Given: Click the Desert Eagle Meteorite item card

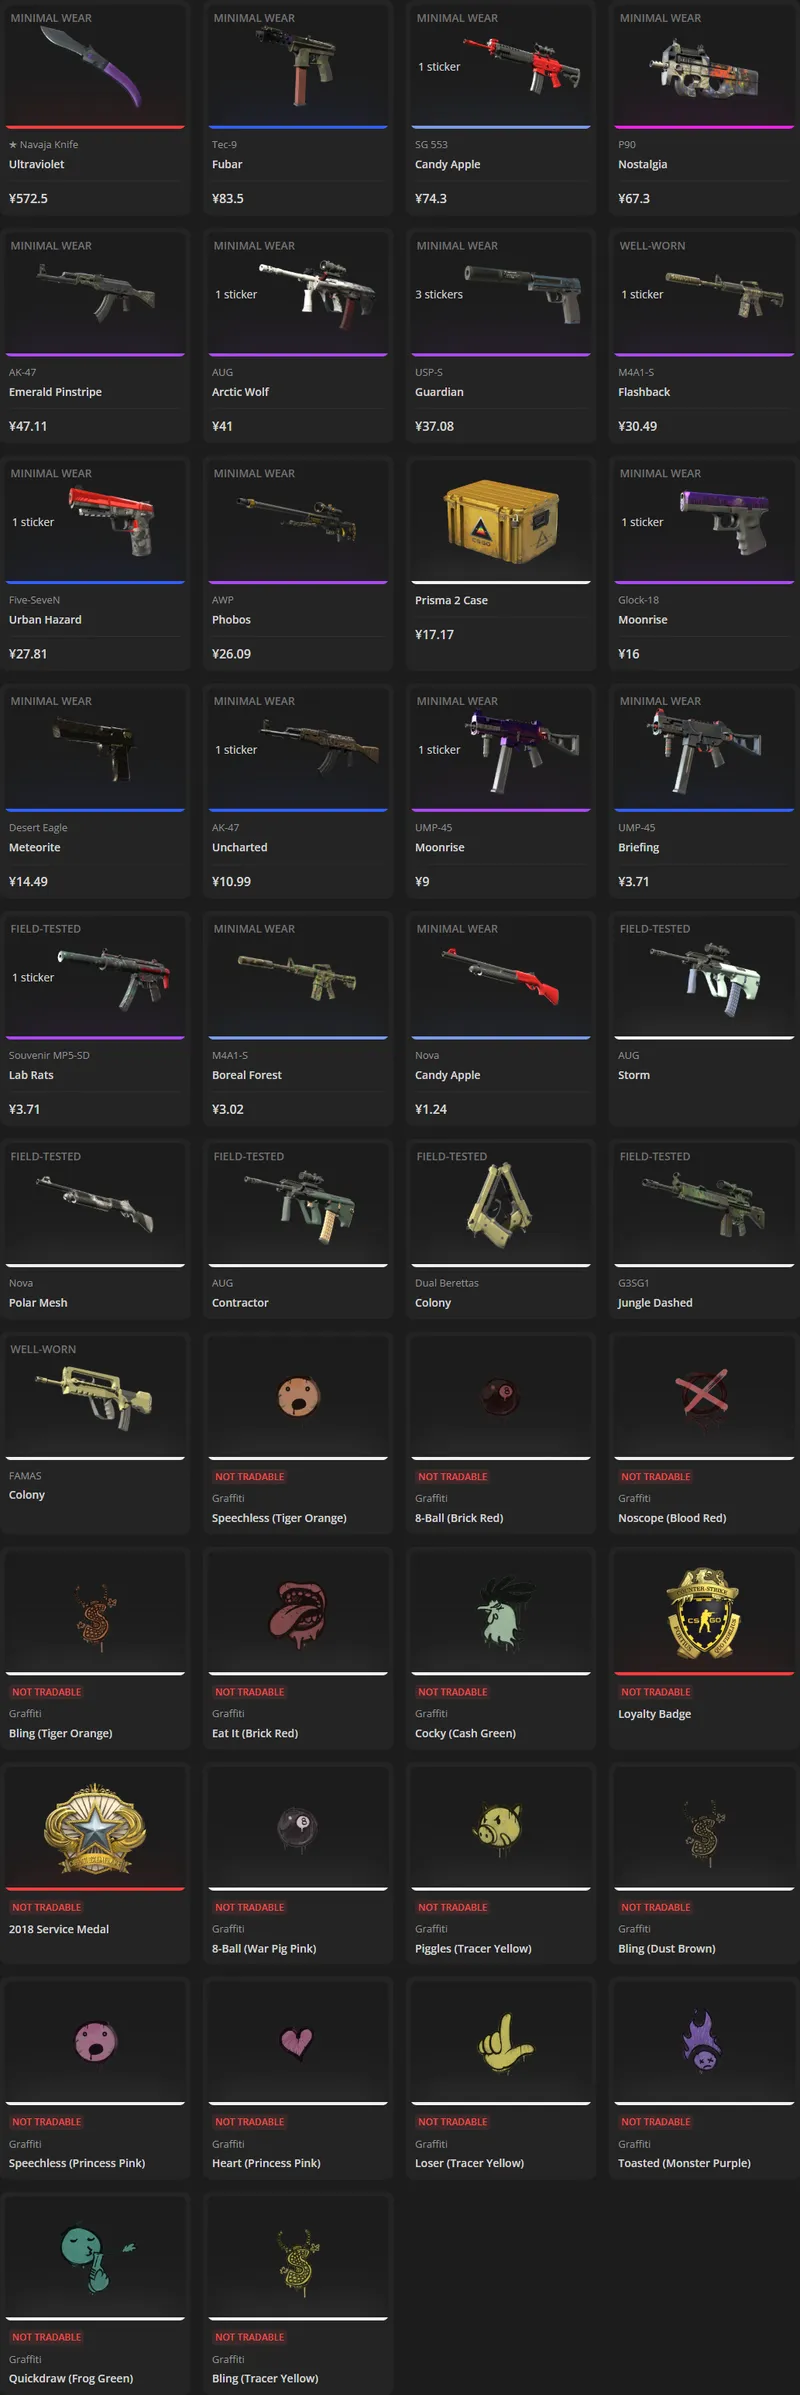Looking at the screenshot, I should [95, 790].
